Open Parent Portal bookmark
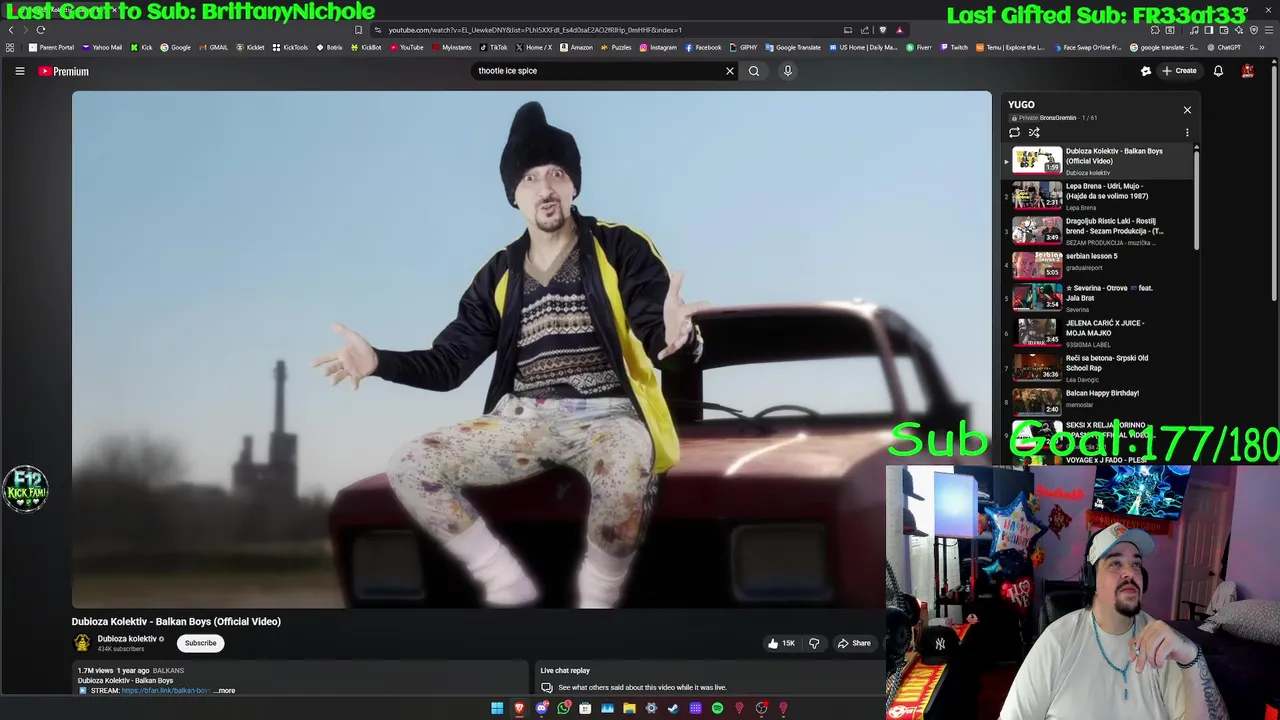Viewport: 1280px width, 720px height. tap(51, 47)
